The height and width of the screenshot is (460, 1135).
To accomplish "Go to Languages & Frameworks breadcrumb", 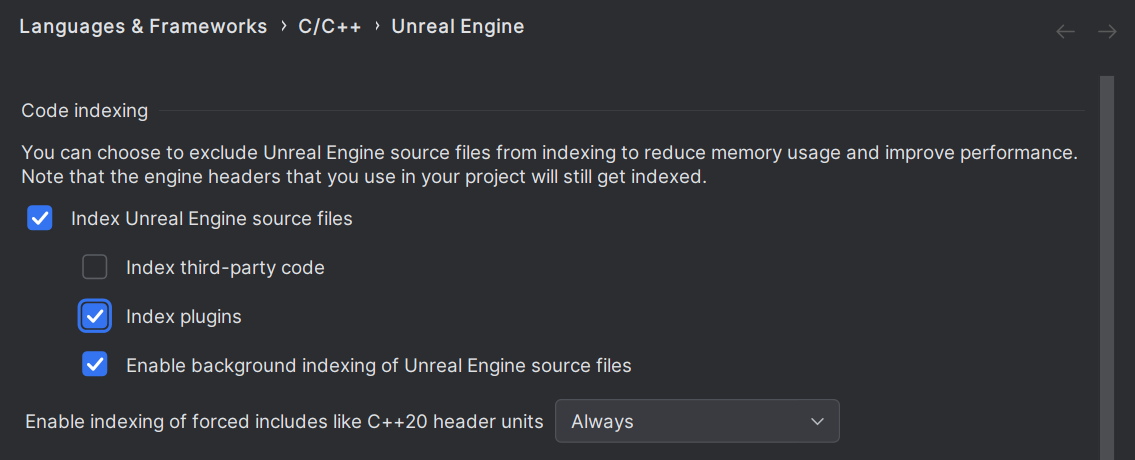I will 143,27.
